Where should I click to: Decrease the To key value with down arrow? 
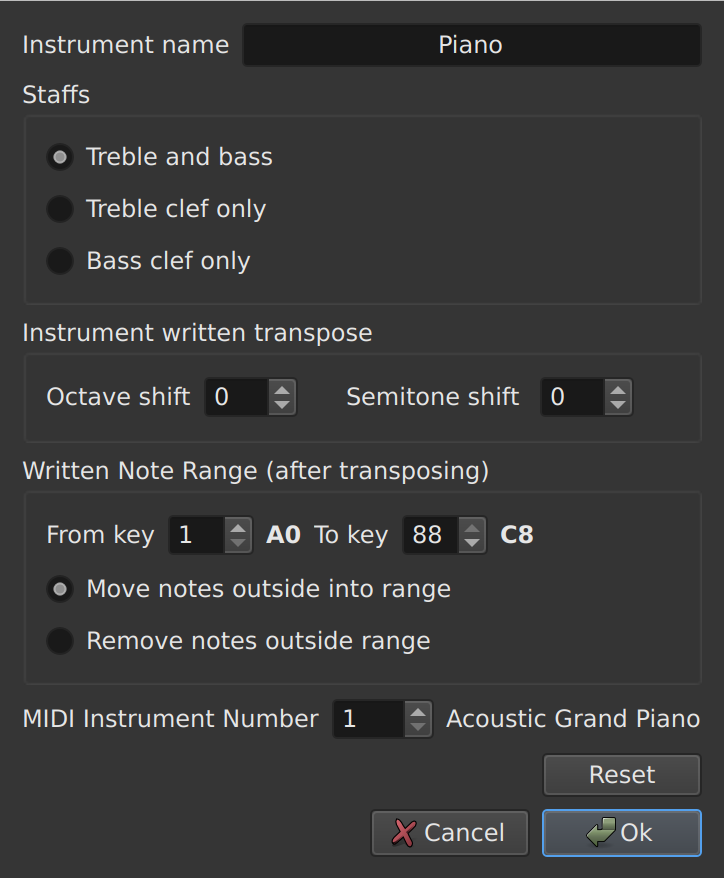tap(471, 542)
